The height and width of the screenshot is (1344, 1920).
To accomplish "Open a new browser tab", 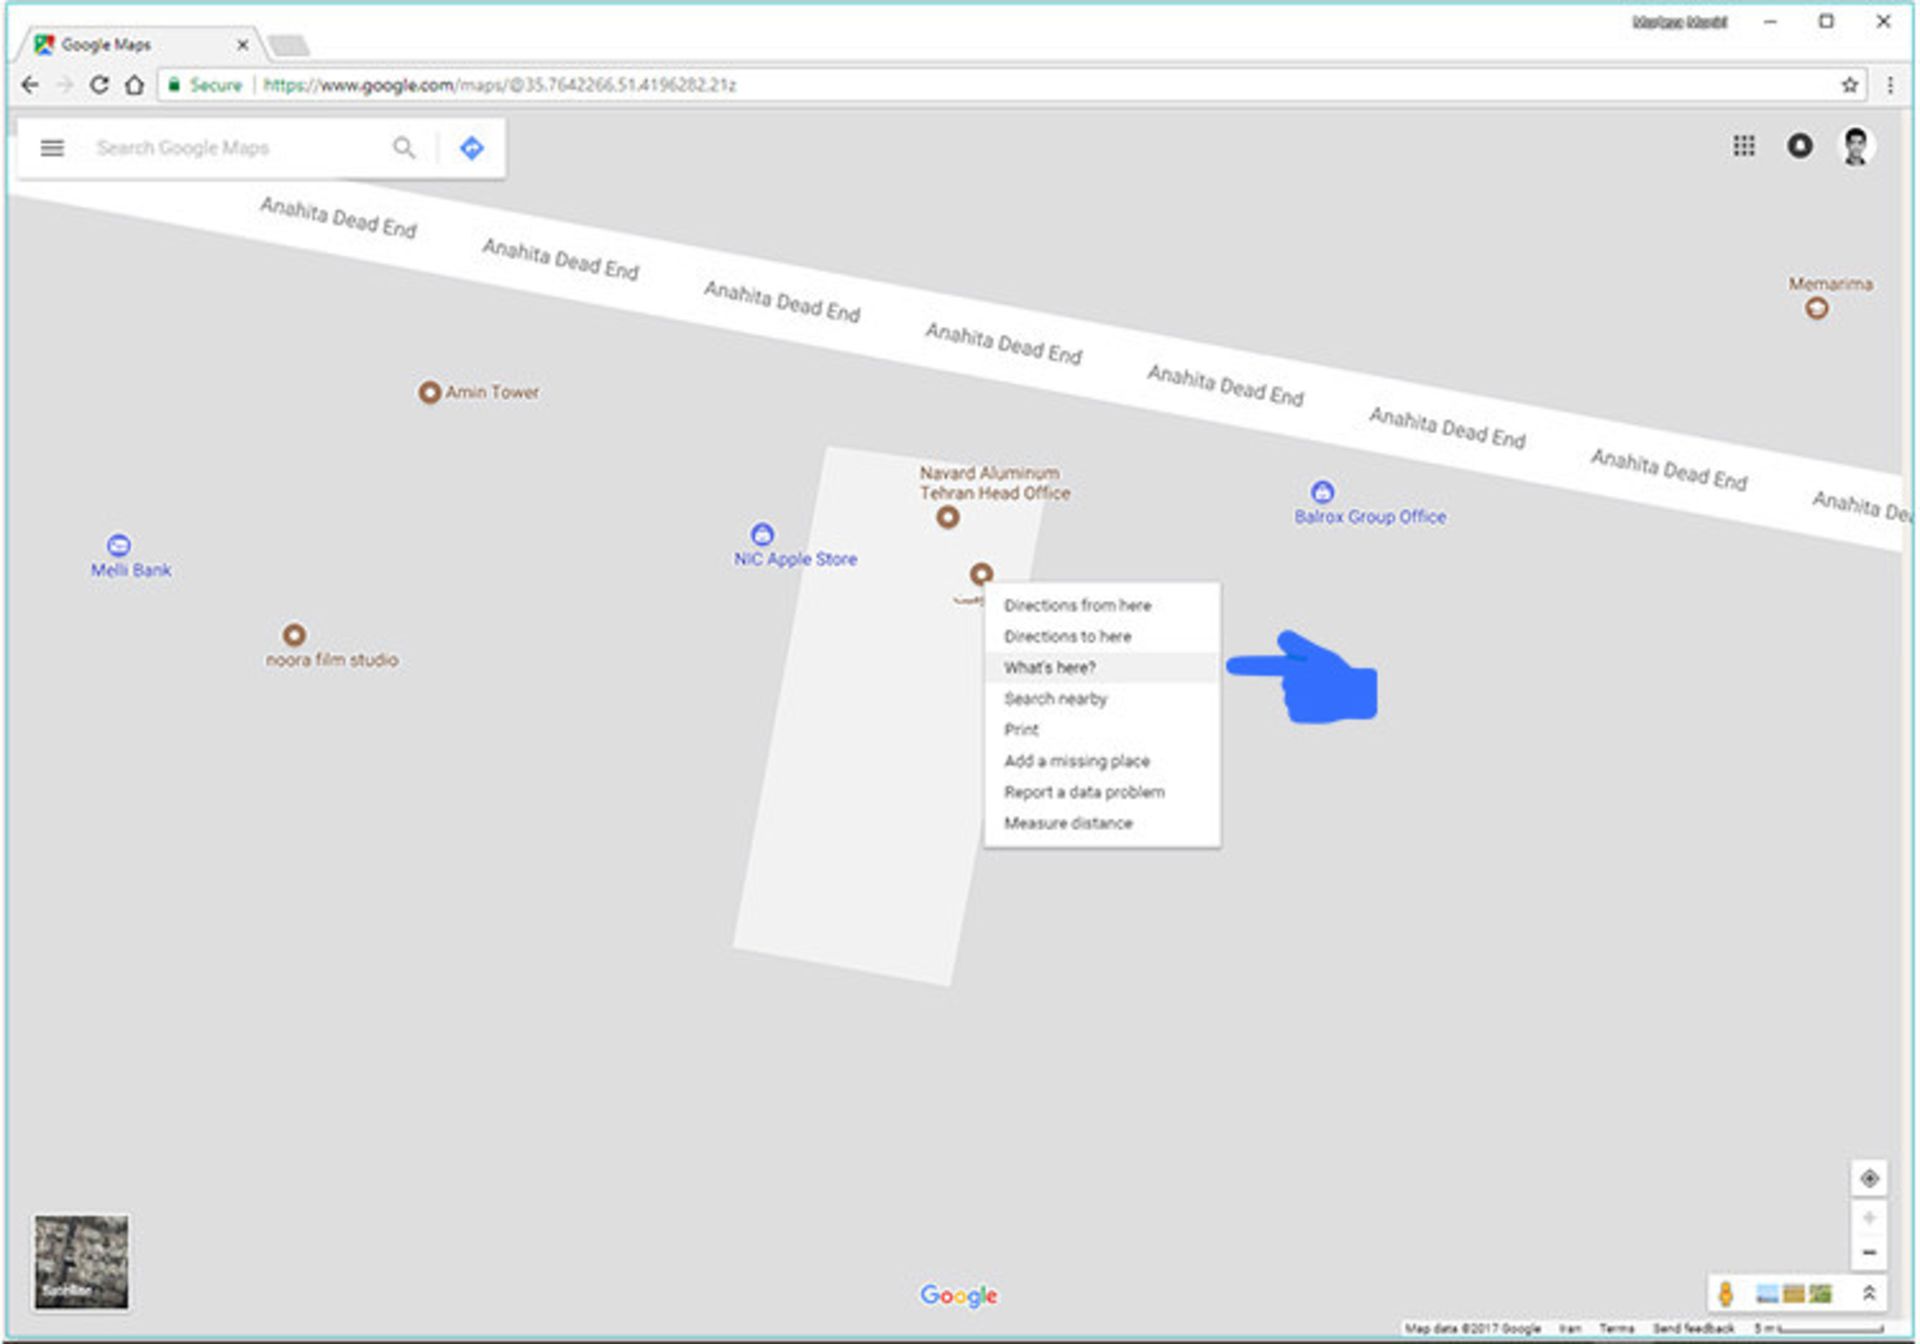I will pos(289,45).
